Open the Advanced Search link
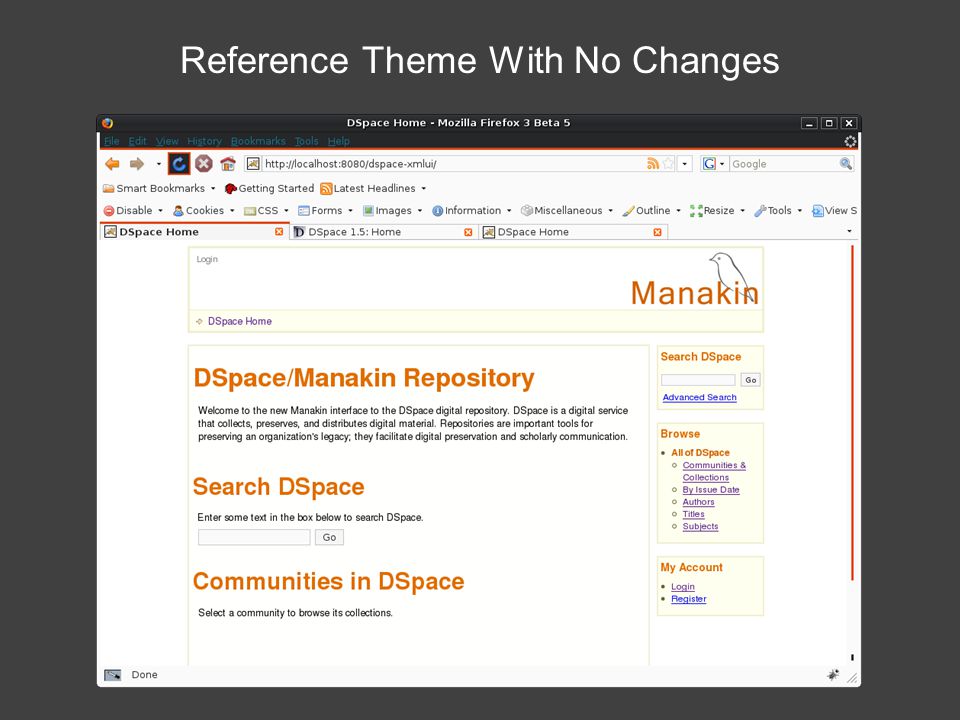The image size is (960, 720). point(700,397)
